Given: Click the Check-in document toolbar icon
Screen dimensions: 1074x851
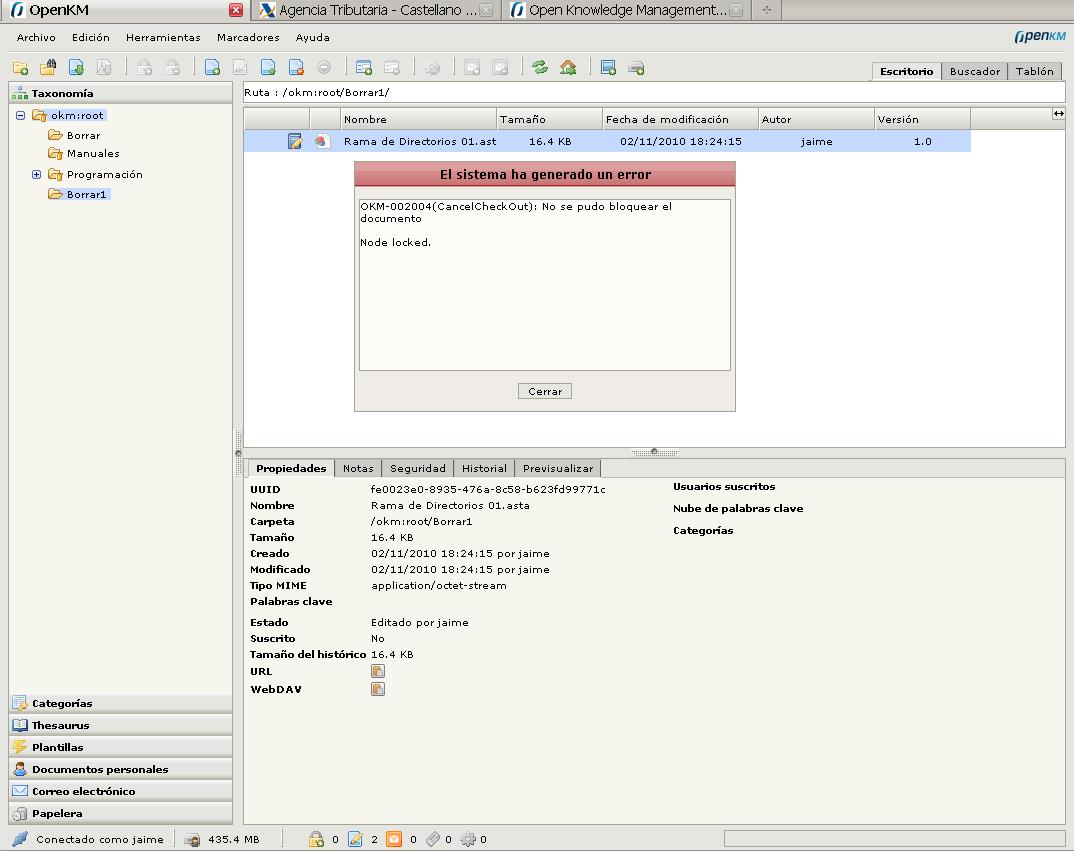Looking at the screenshot, I should pyautogui.click(x=268, y=67).
